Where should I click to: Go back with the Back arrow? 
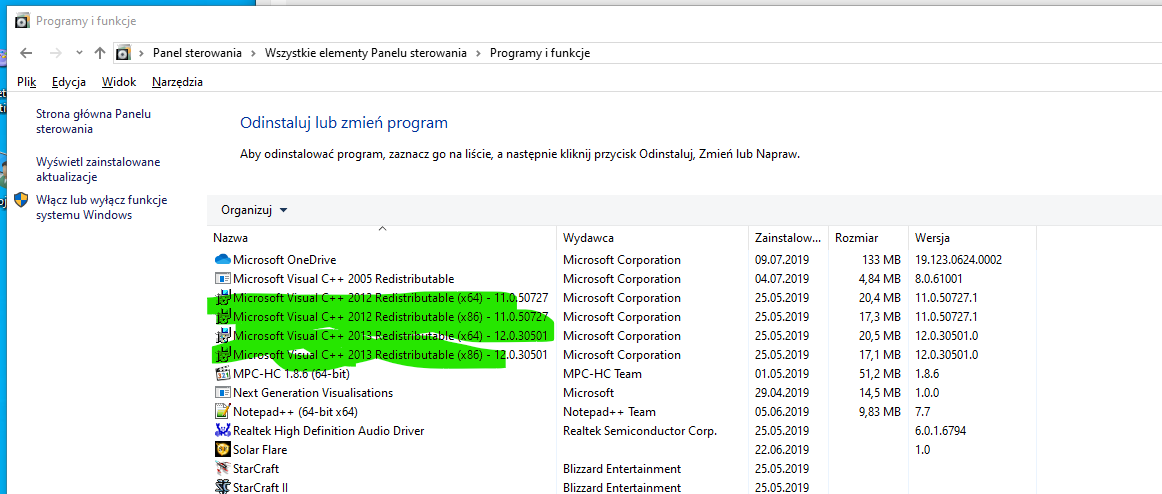point(26,53)
